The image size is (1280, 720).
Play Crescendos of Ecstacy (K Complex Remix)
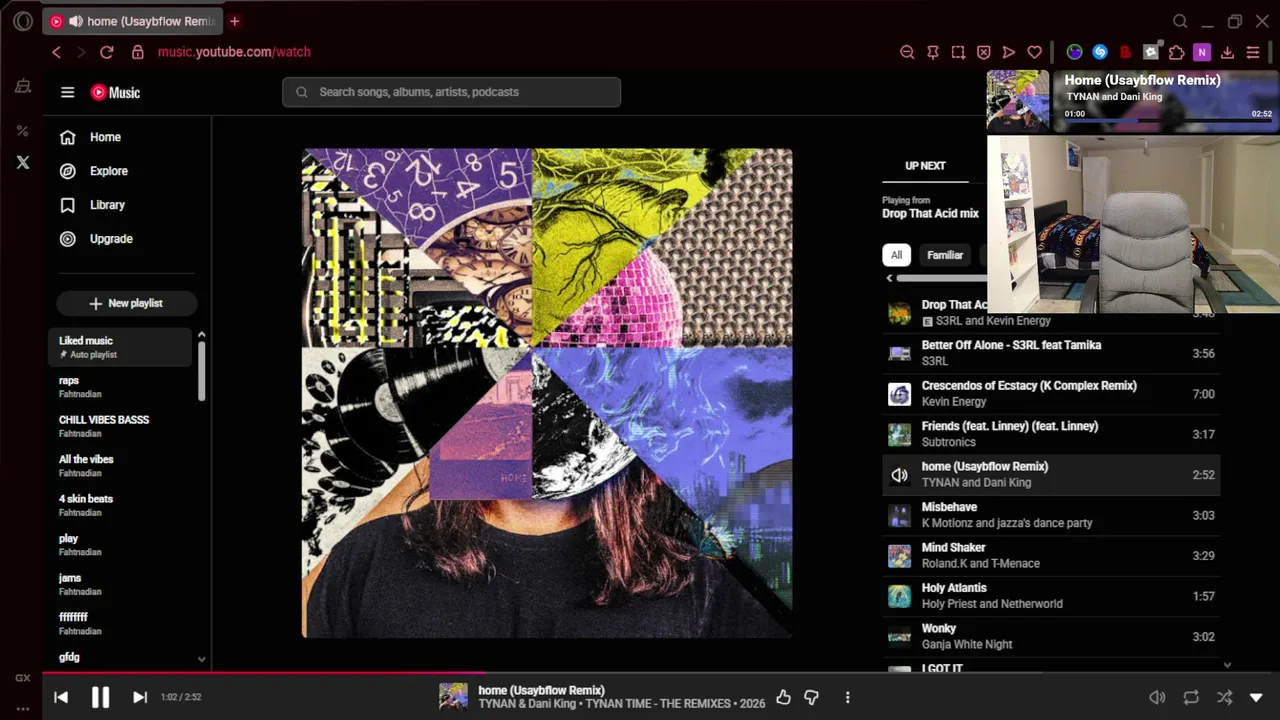[1051, 394]
